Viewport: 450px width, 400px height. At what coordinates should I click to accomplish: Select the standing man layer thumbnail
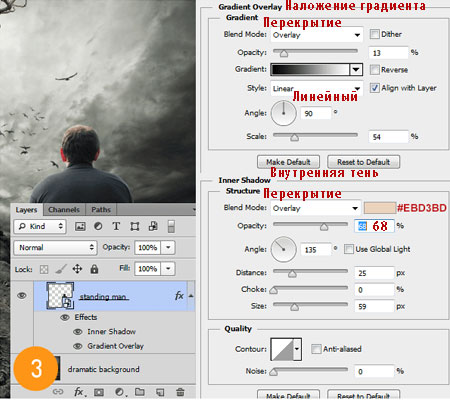[60, 295]
